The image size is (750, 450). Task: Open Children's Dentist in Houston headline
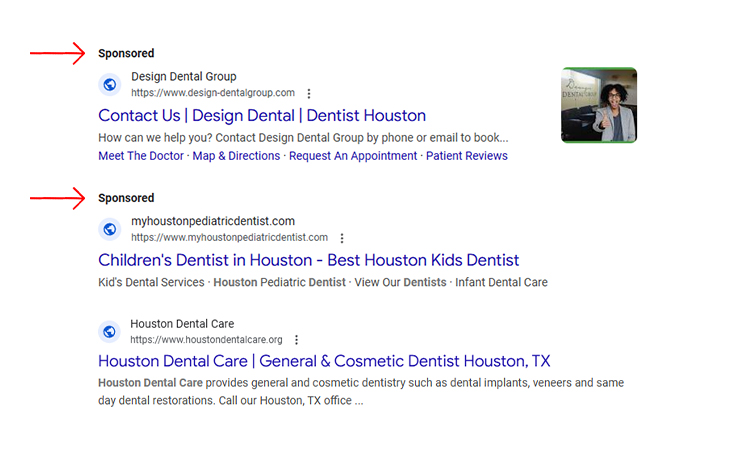(x=309, y=260)
